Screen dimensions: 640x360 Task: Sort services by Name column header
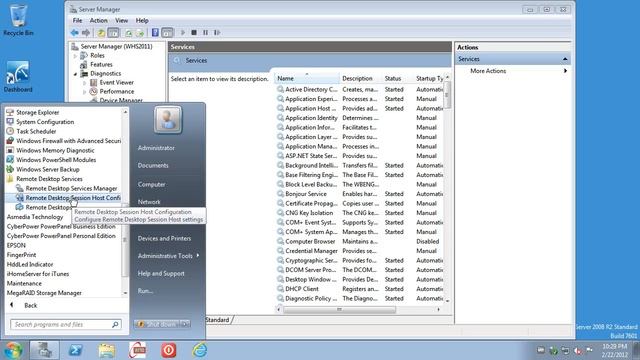[x=307, y=78]
